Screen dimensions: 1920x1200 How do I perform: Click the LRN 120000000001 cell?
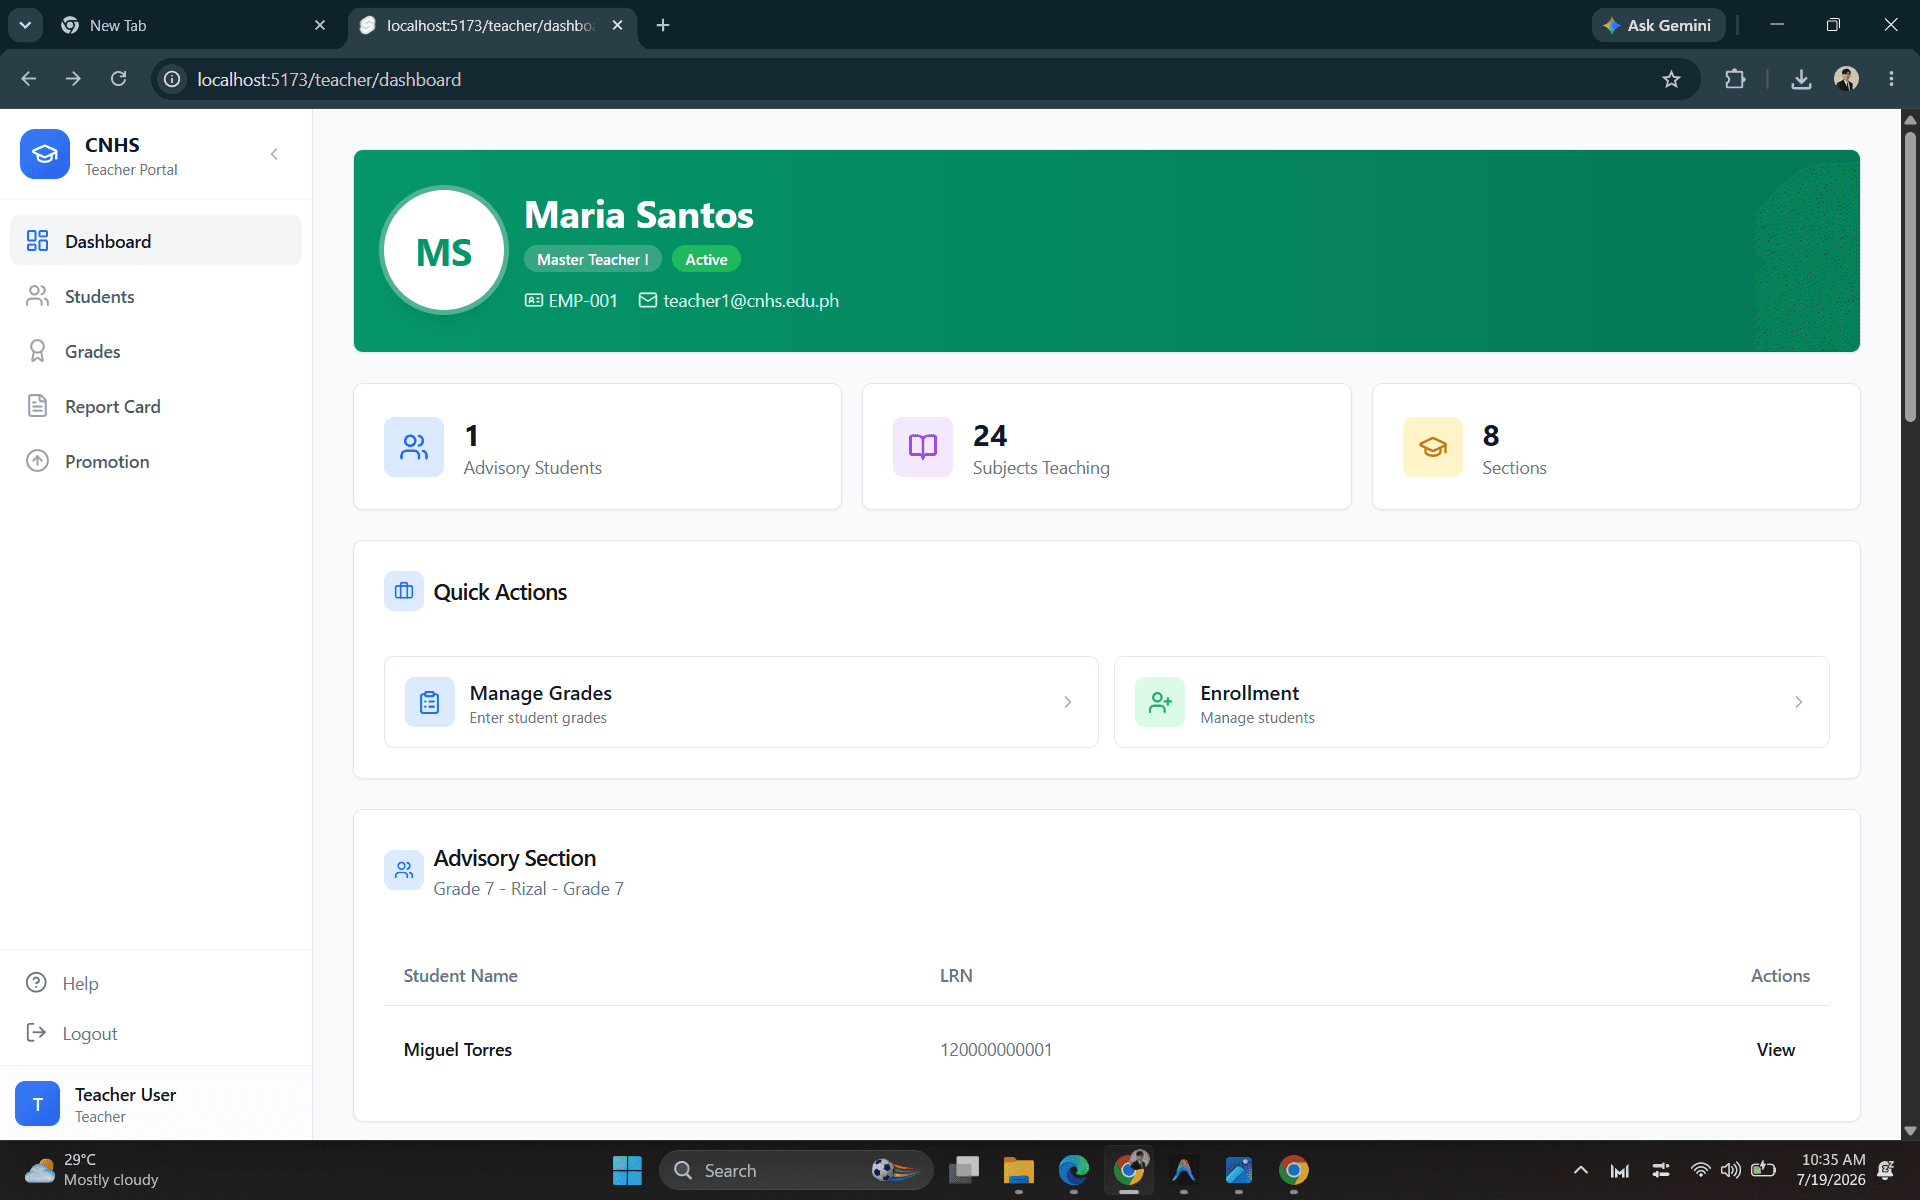pos(996,1049)
